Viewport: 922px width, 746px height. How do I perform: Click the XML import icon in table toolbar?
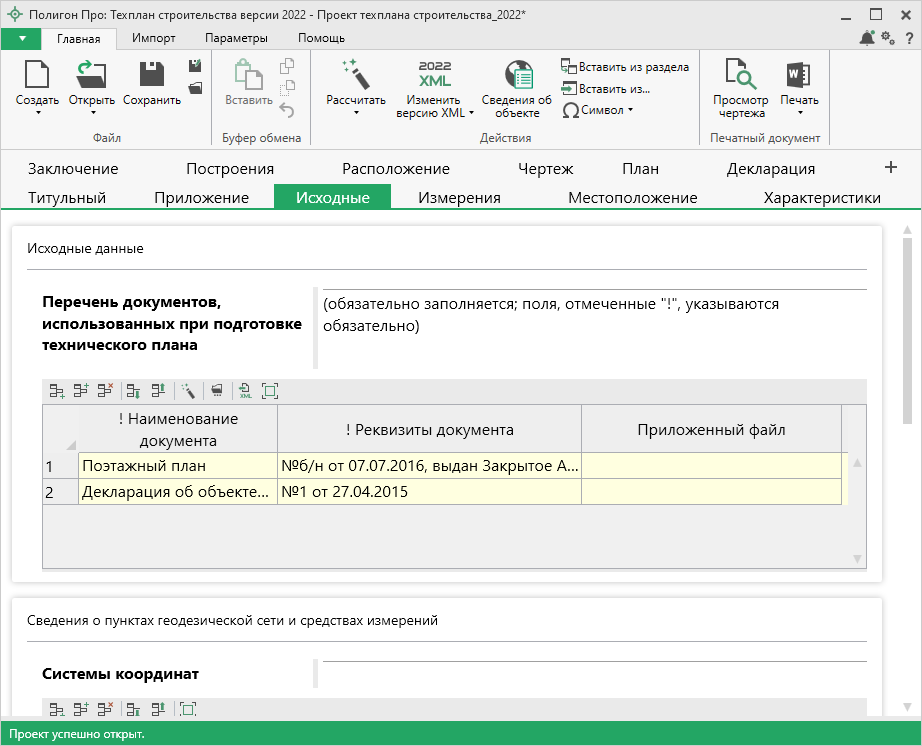tap(245, 391)
